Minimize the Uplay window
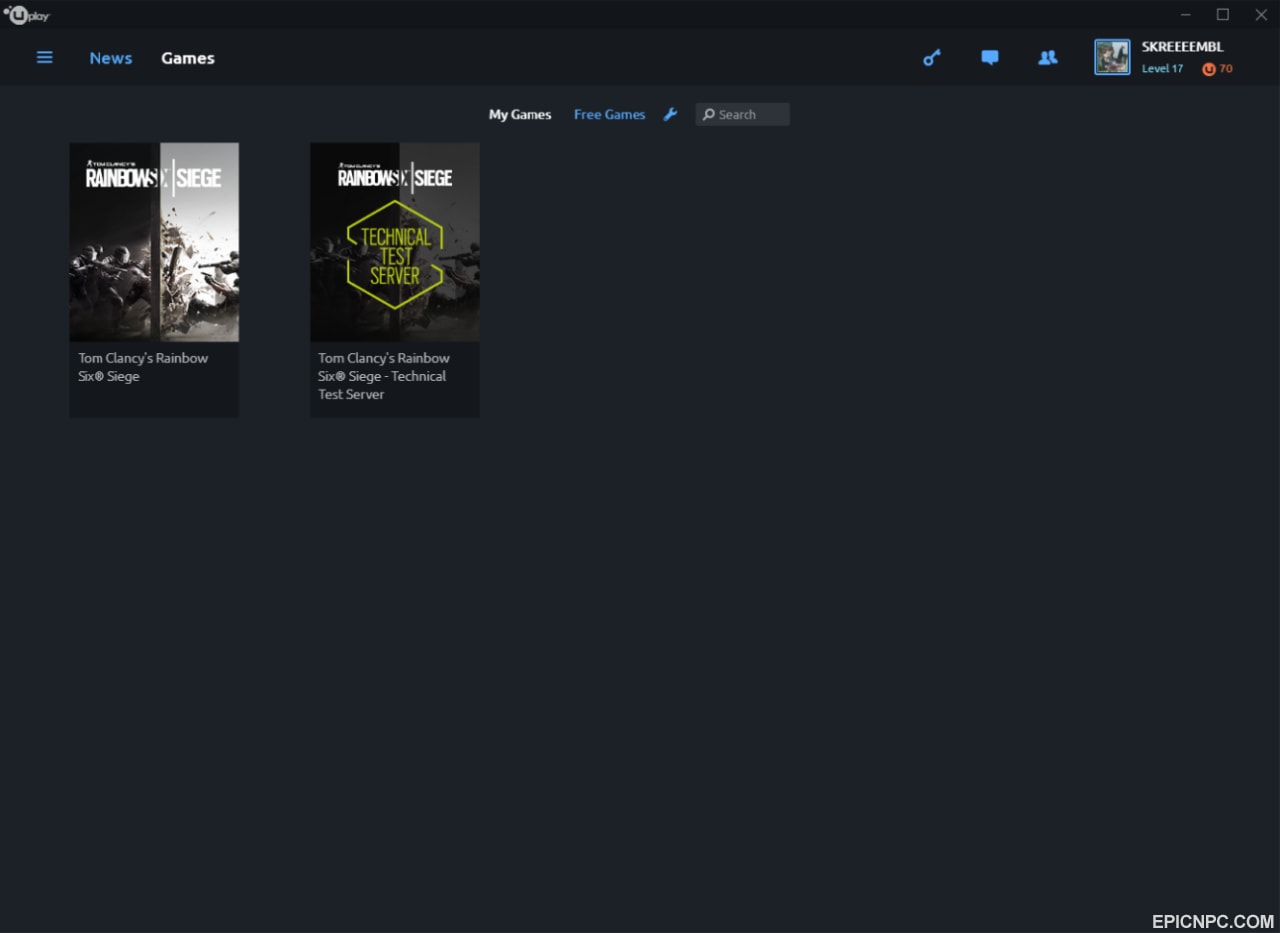Image resolution: width=1280 pixels, height=933 pixels. click(1186, 14)
